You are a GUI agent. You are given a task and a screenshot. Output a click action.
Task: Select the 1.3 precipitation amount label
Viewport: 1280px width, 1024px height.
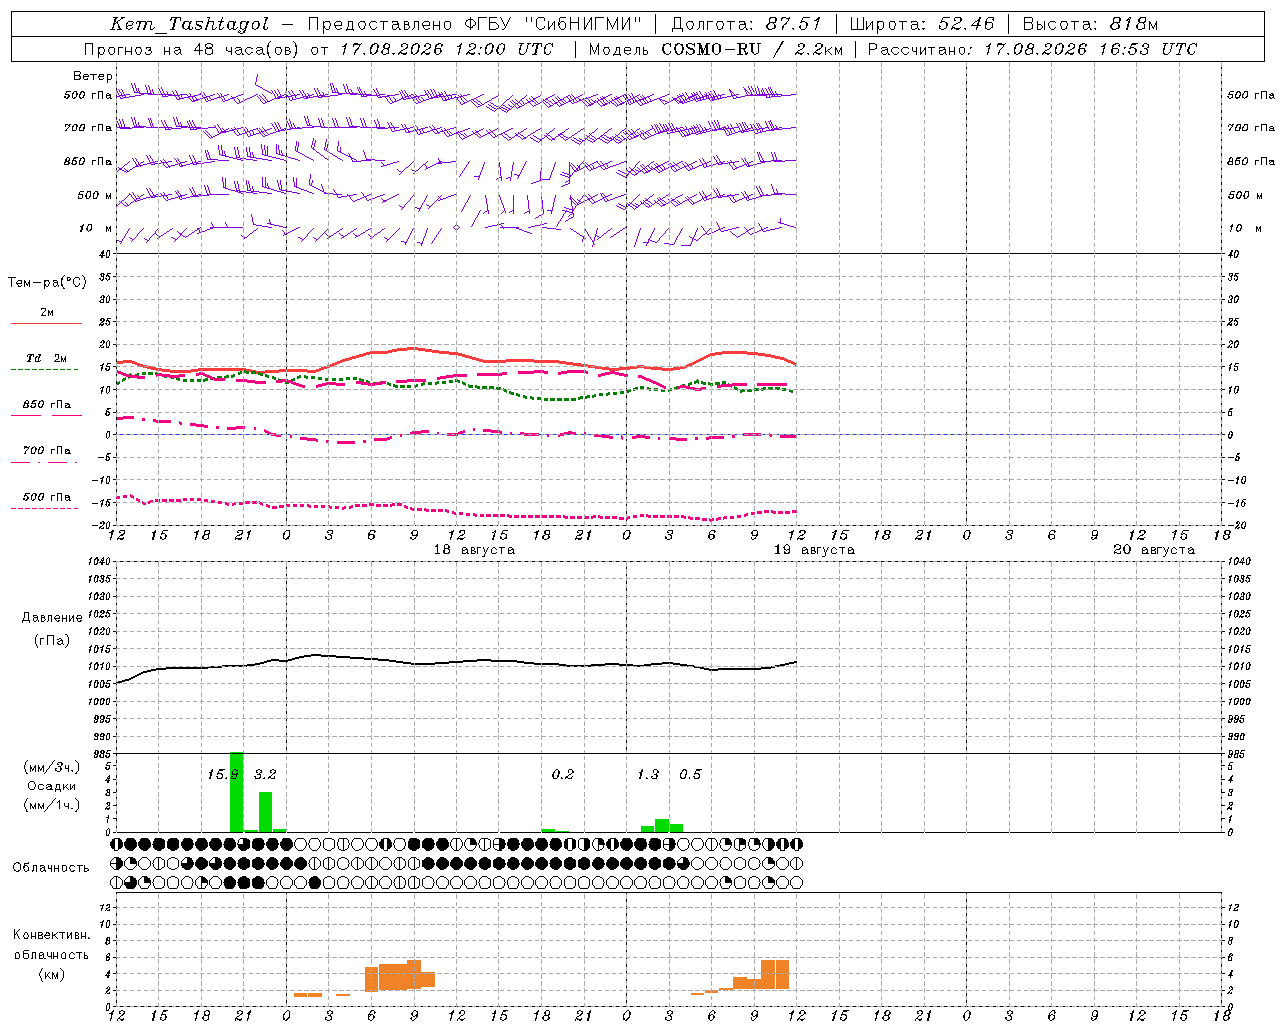[648, 775]
